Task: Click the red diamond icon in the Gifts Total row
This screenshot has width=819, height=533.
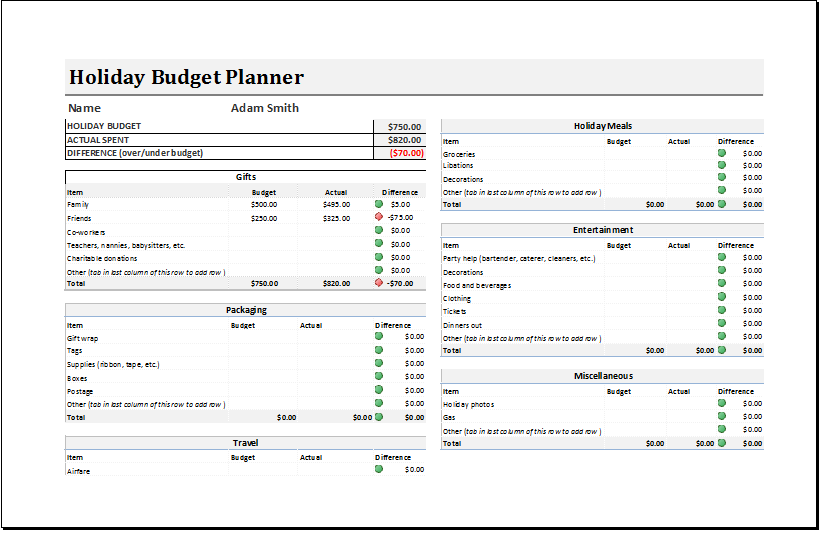Action: pyautogui.click(x=379, y=283)
